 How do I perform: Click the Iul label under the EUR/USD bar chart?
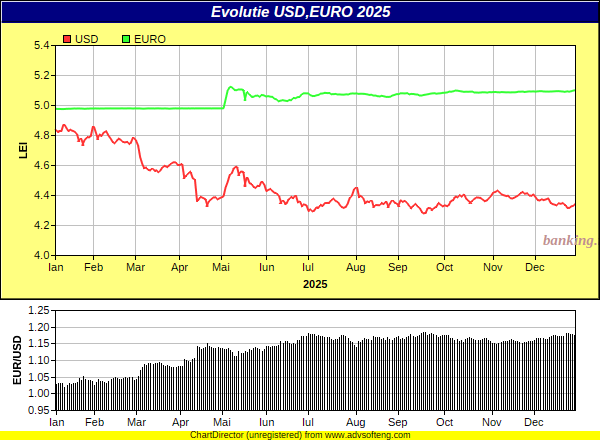point(308,422)
